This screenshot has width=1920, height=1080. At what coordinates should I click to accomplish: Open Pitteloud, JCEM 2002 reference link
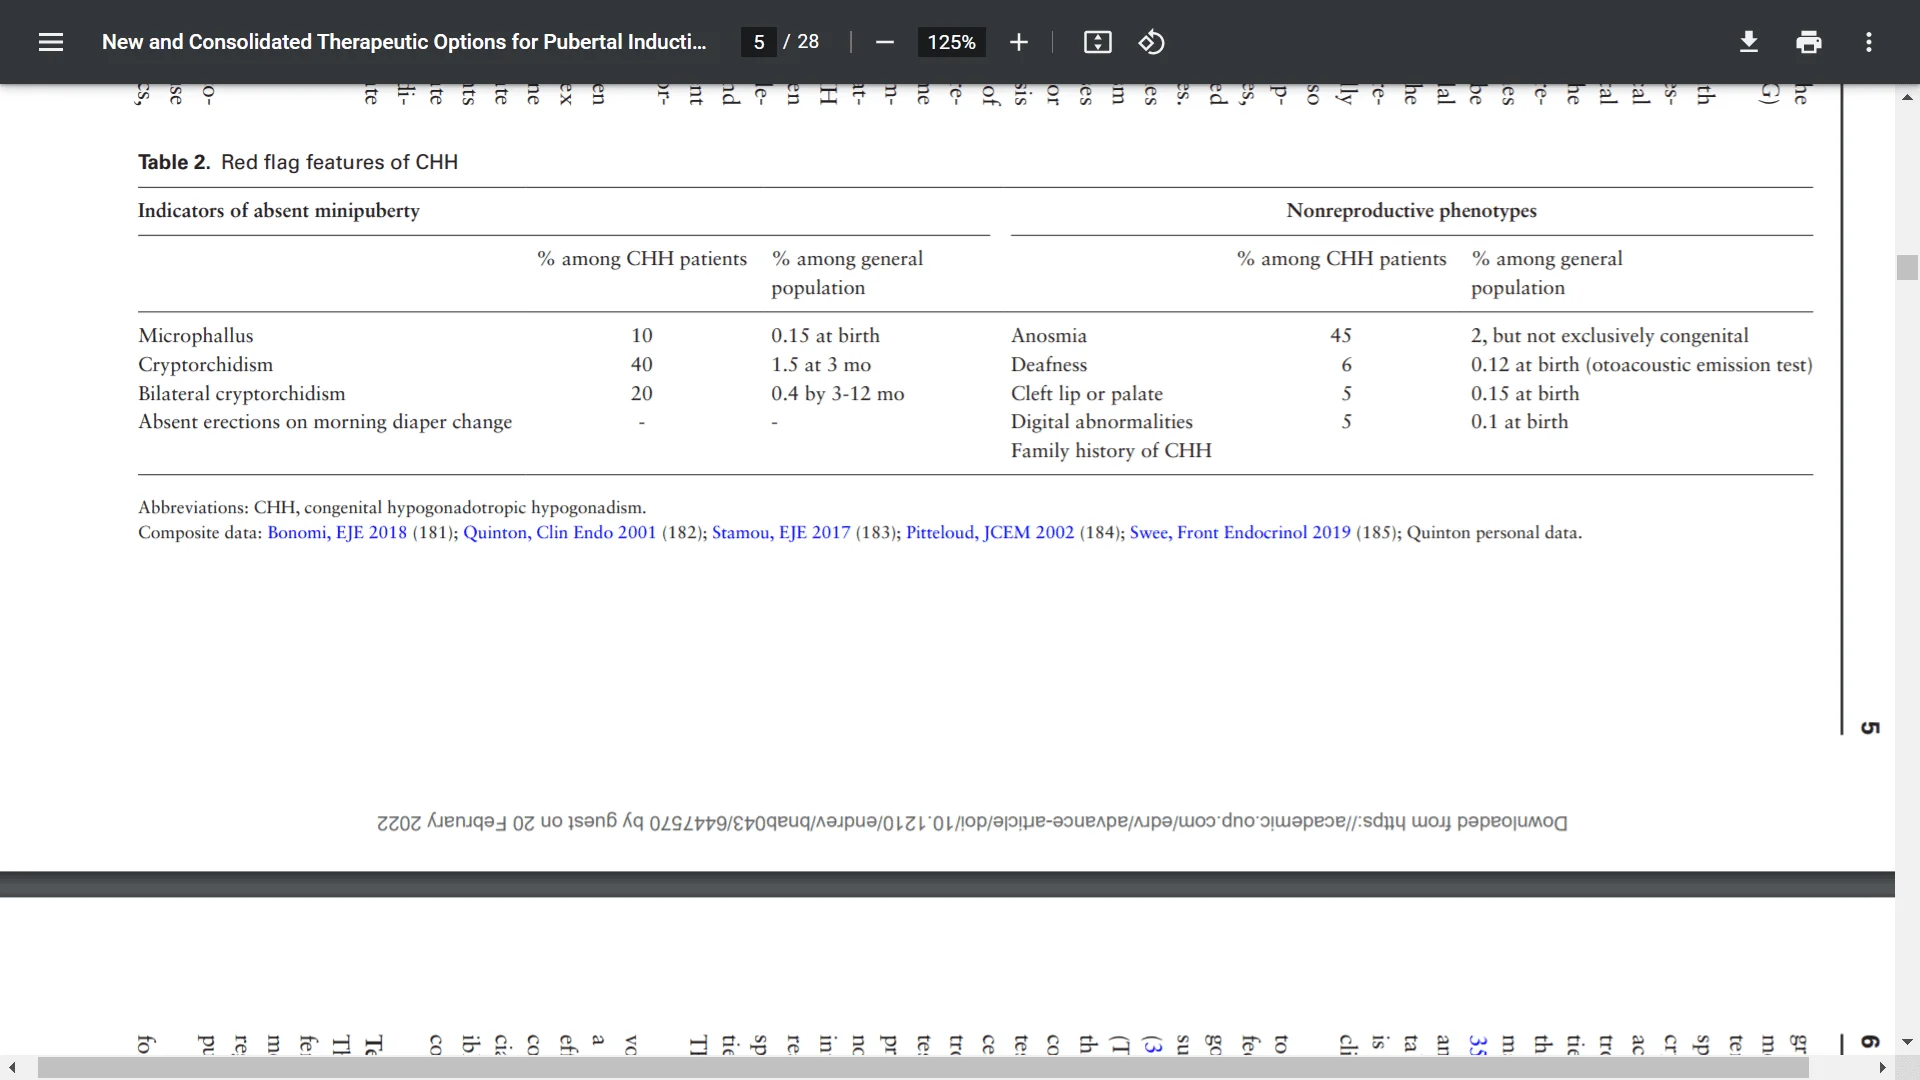[990, 533]
